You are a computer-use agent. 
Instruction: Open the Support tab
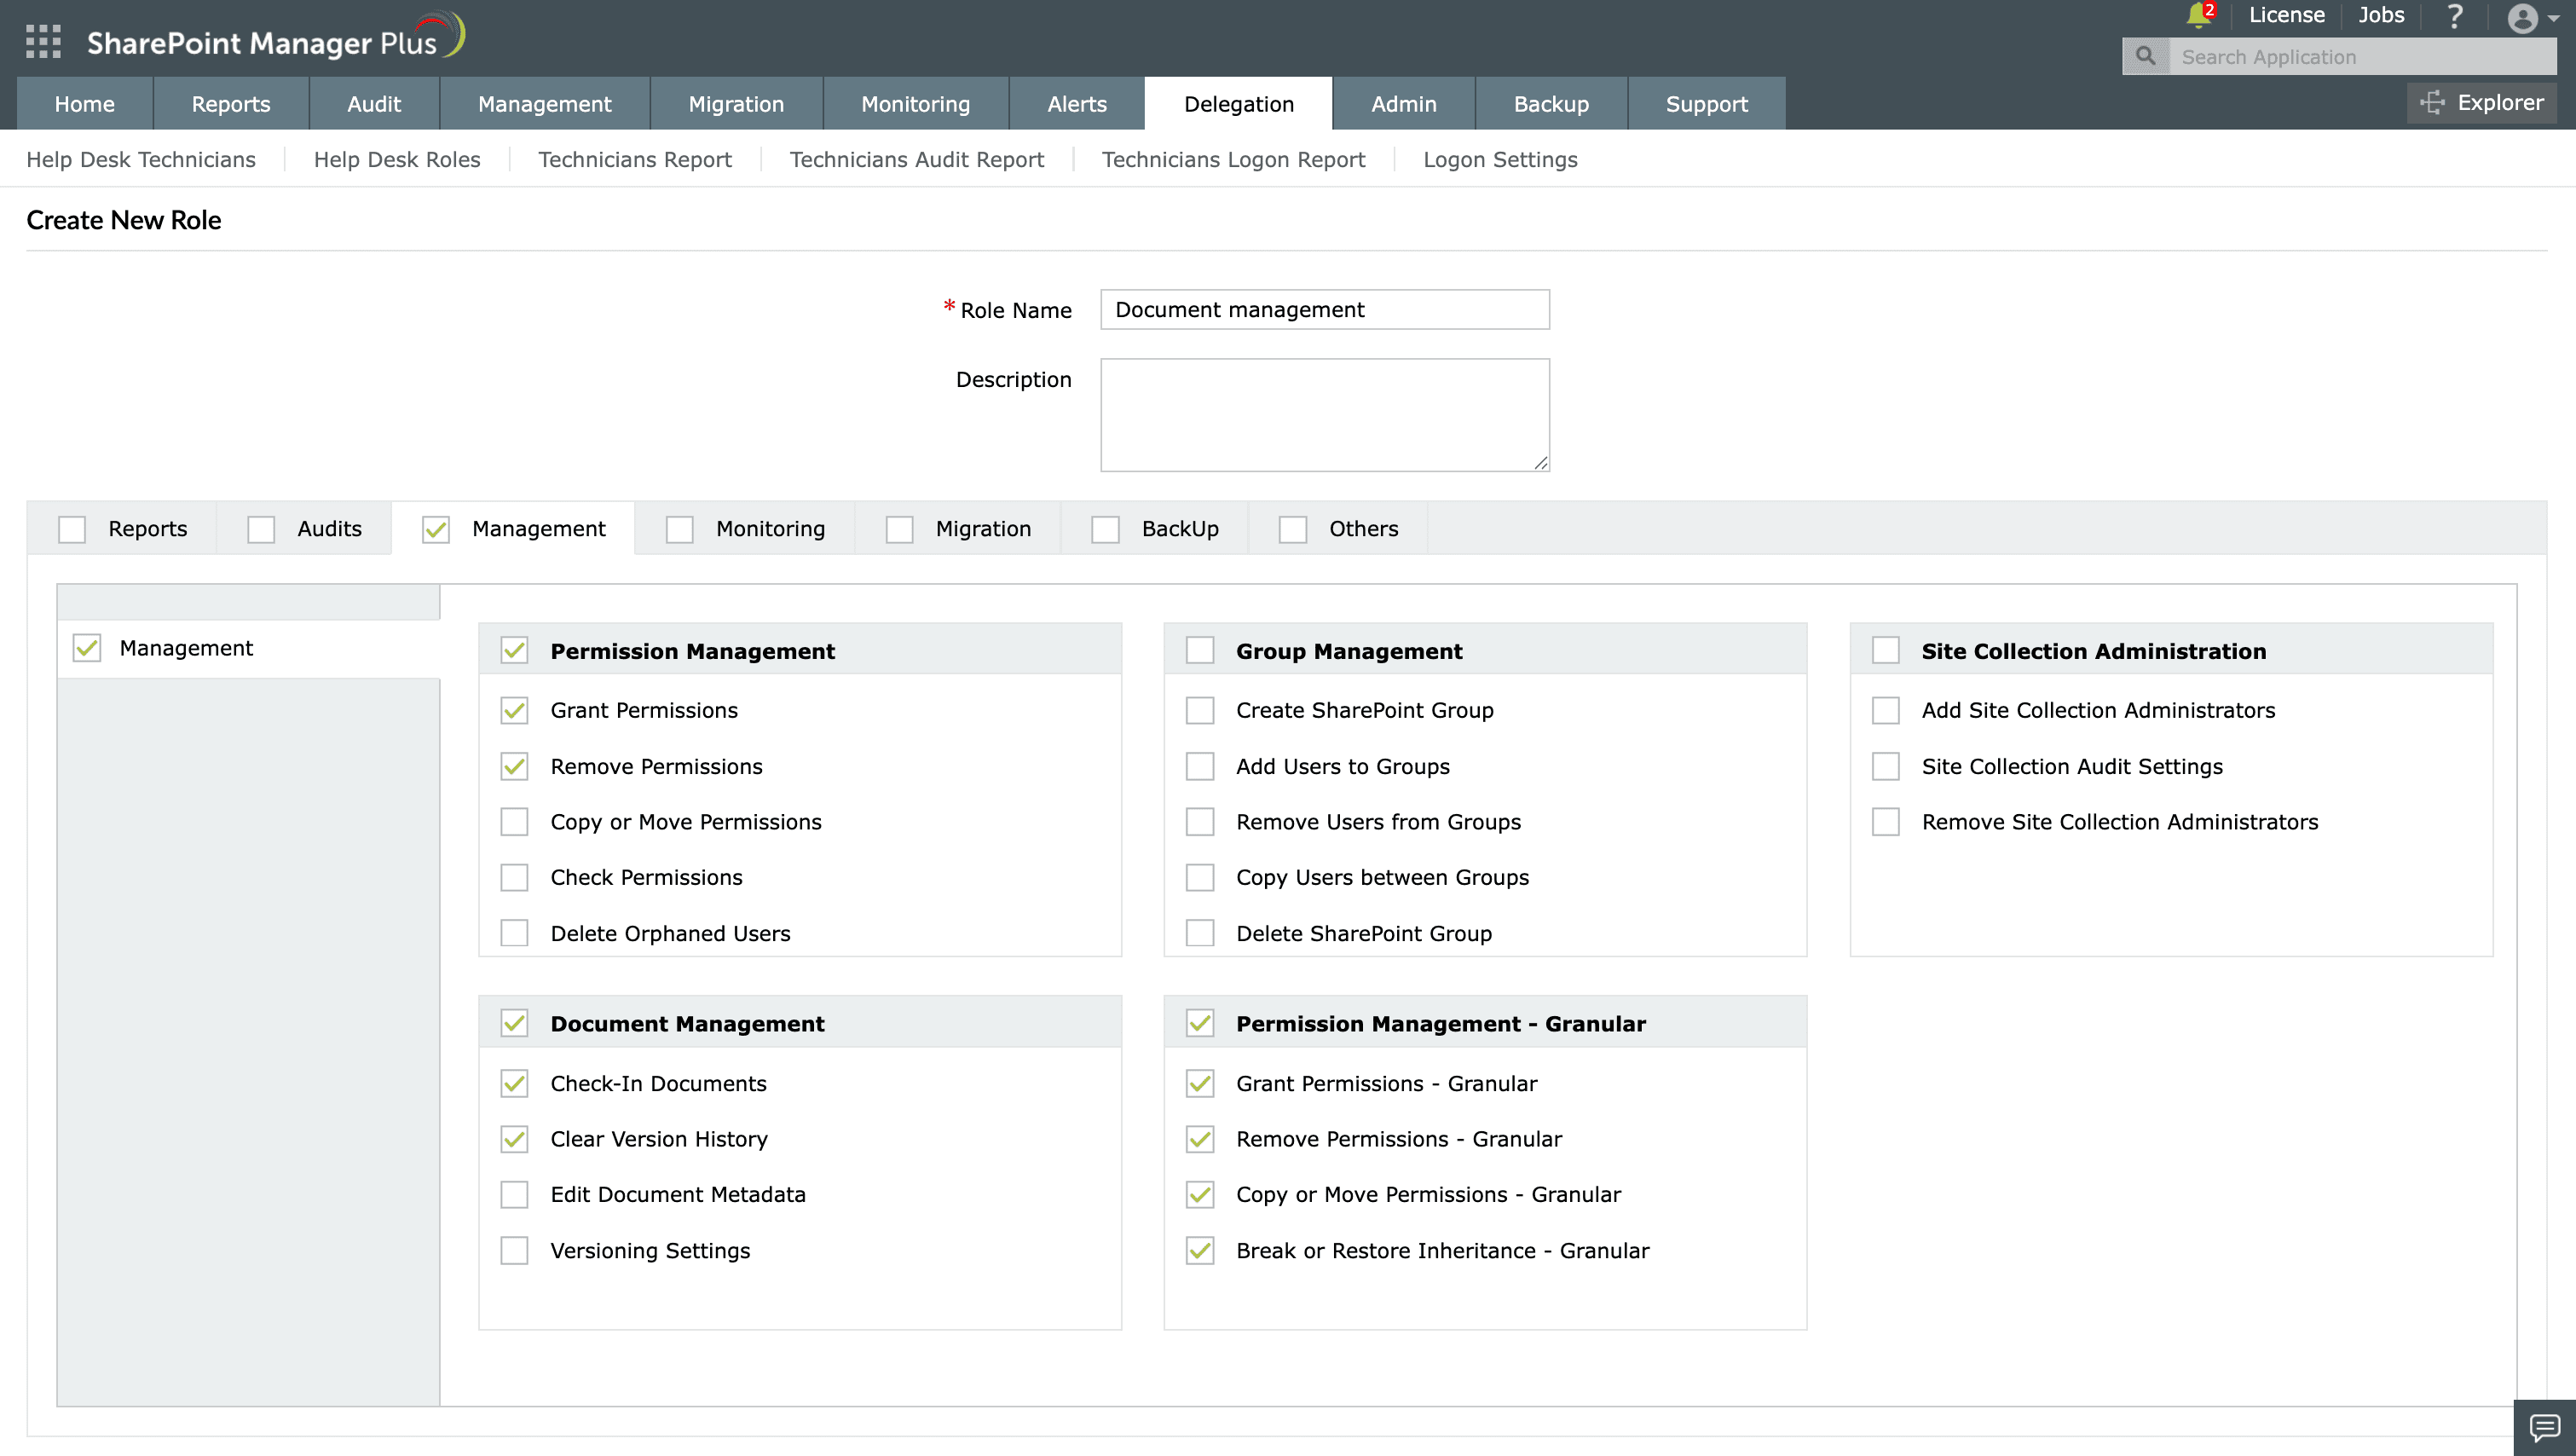point(1706,103)
